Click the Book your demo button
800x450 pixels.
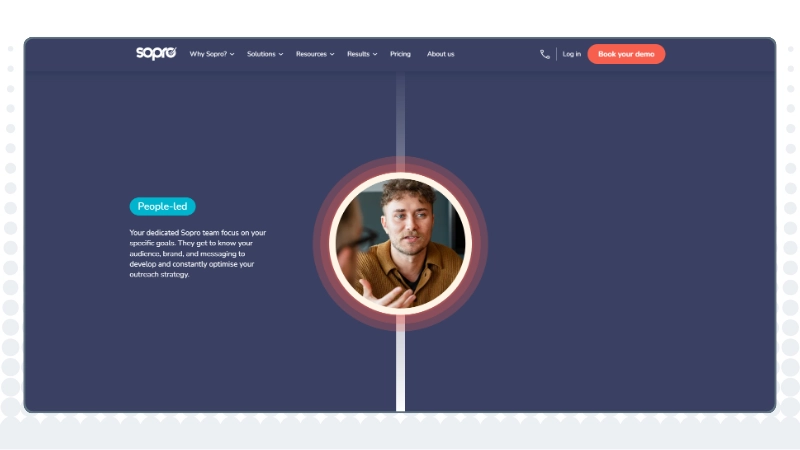(626, 54)
